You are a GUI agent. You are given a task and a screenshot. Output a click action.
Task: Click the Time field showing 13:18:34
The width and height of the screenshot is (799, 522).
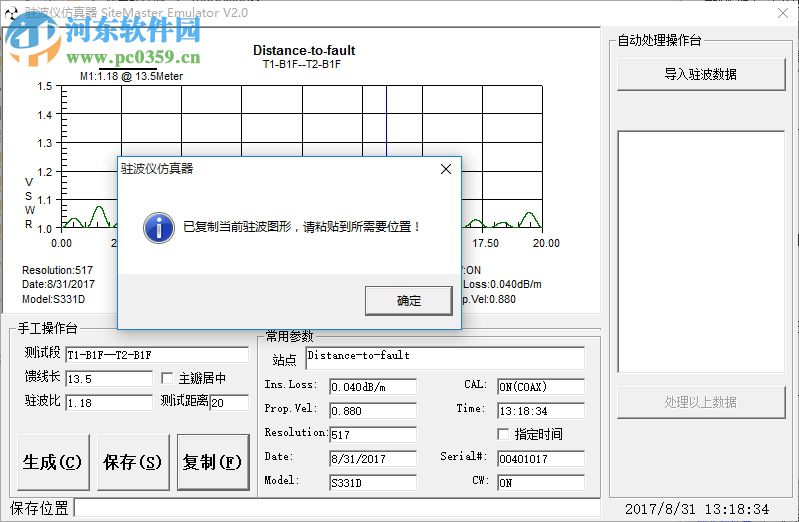pos(541,411)
